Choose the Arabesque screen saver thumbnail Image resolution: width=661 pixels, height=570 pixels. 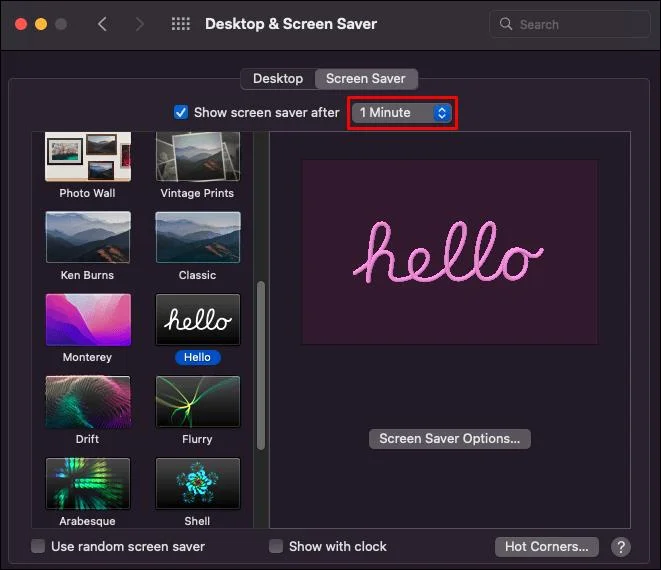pyautogui.click(x=88, y=484)
